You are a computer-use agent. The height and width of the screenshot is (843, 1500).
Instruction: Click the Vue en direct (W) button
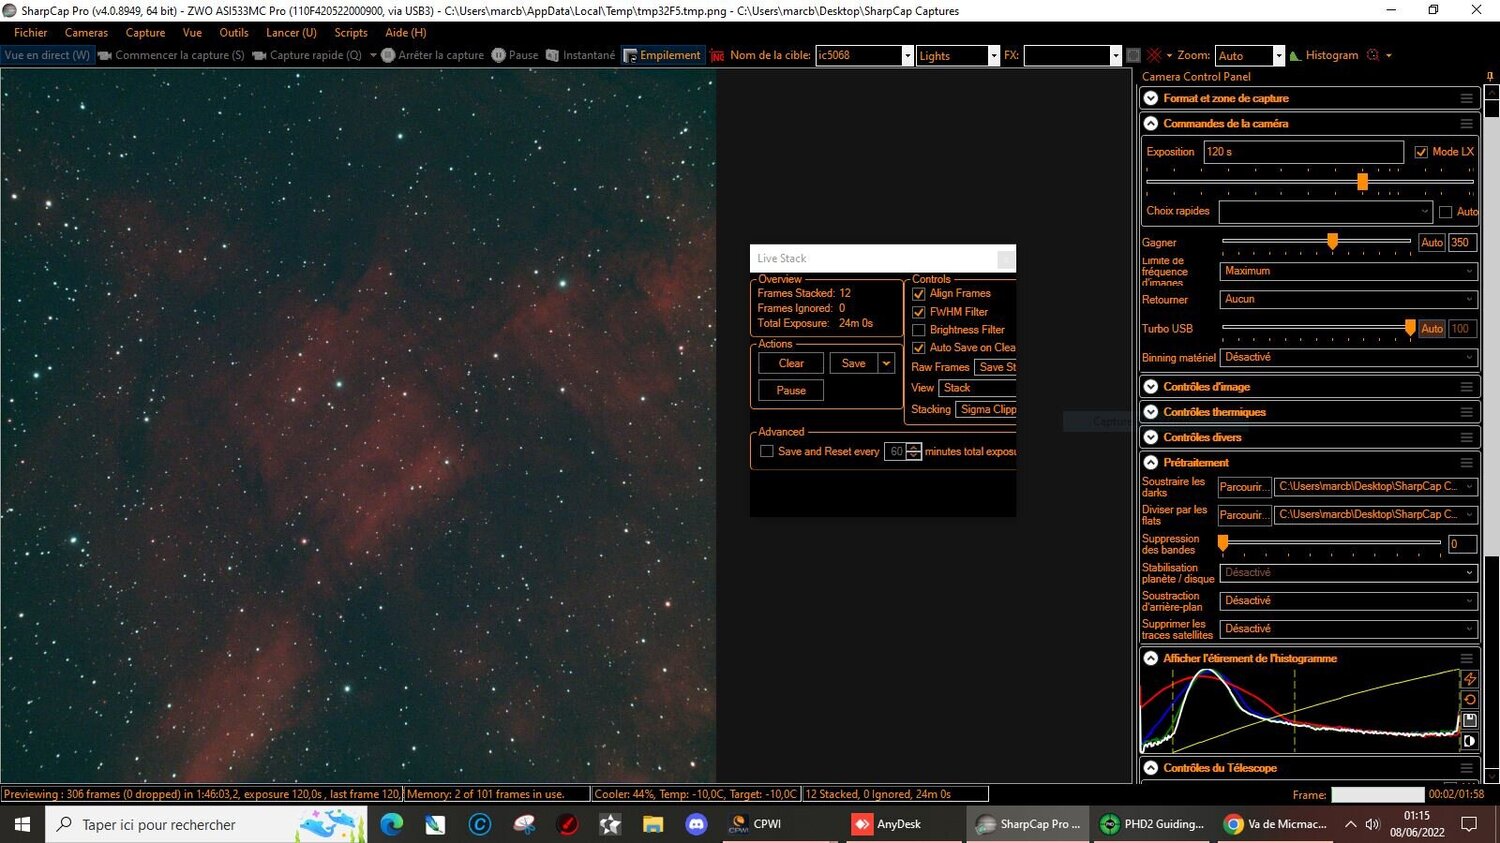click(48, 56)
